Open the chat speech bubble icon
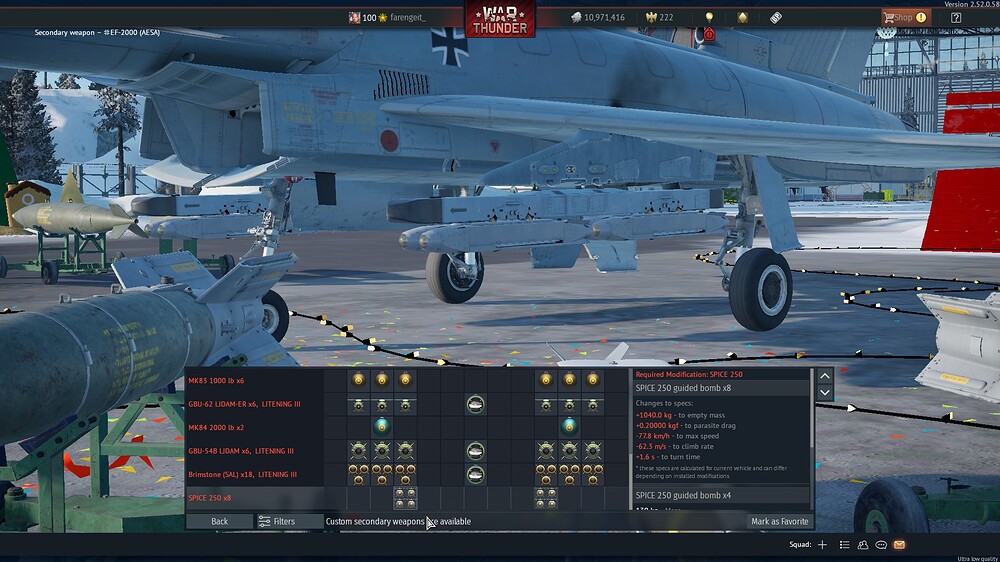 (881, 545)
